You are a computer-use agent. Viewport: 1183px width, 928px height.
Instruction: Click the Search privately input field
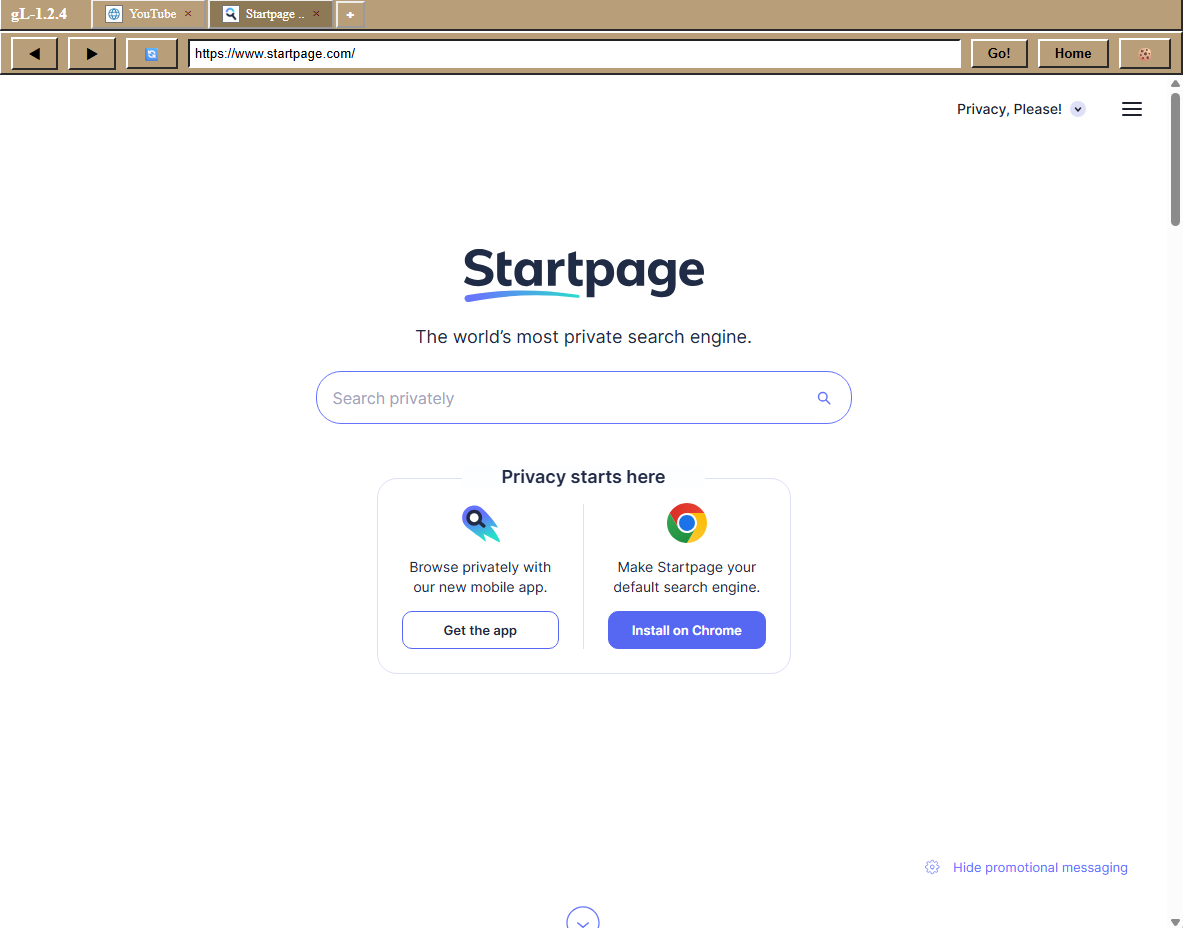[583, 398]
